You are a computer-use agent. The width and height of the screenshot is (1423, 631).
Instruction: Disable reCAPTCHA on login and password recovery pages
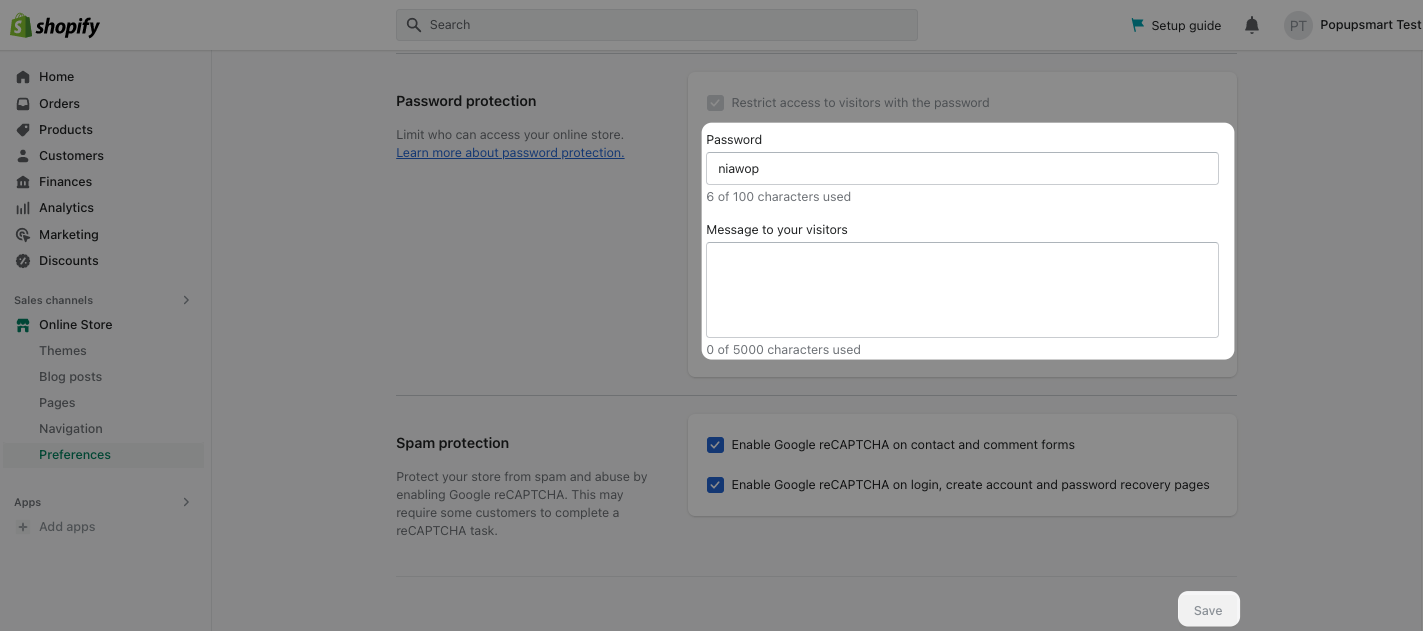point(715,484)
